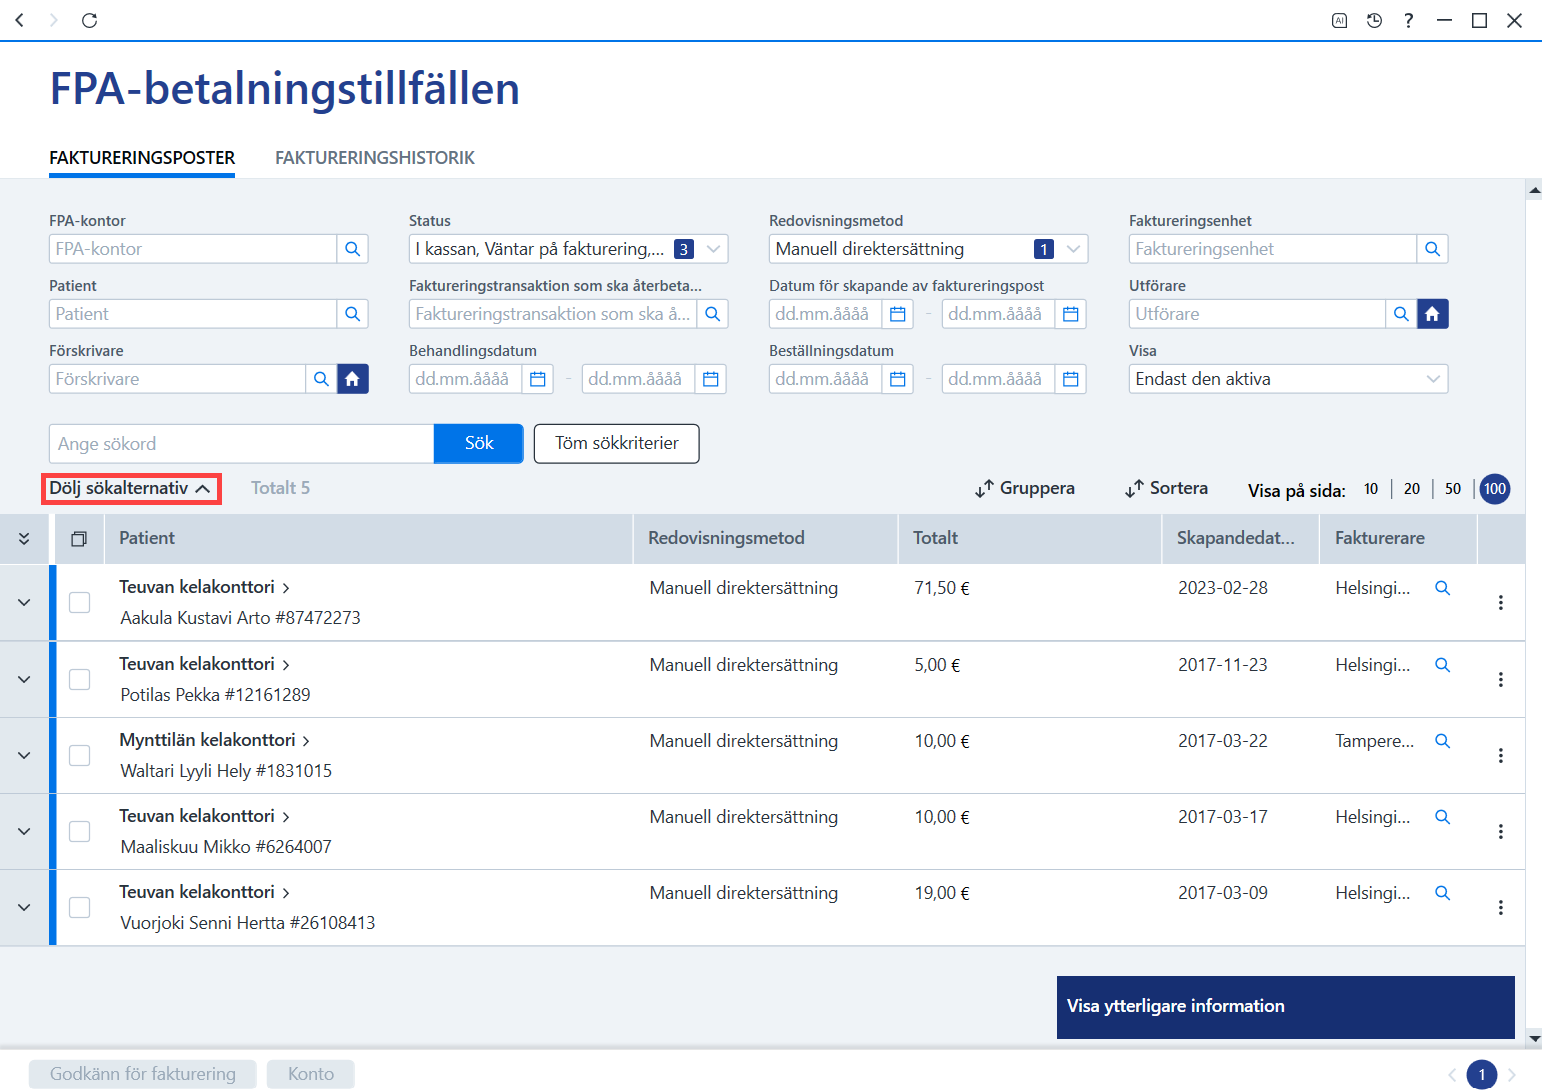Click the Ange sökord search field
1542x1092 pixels.
coord(241,443)
